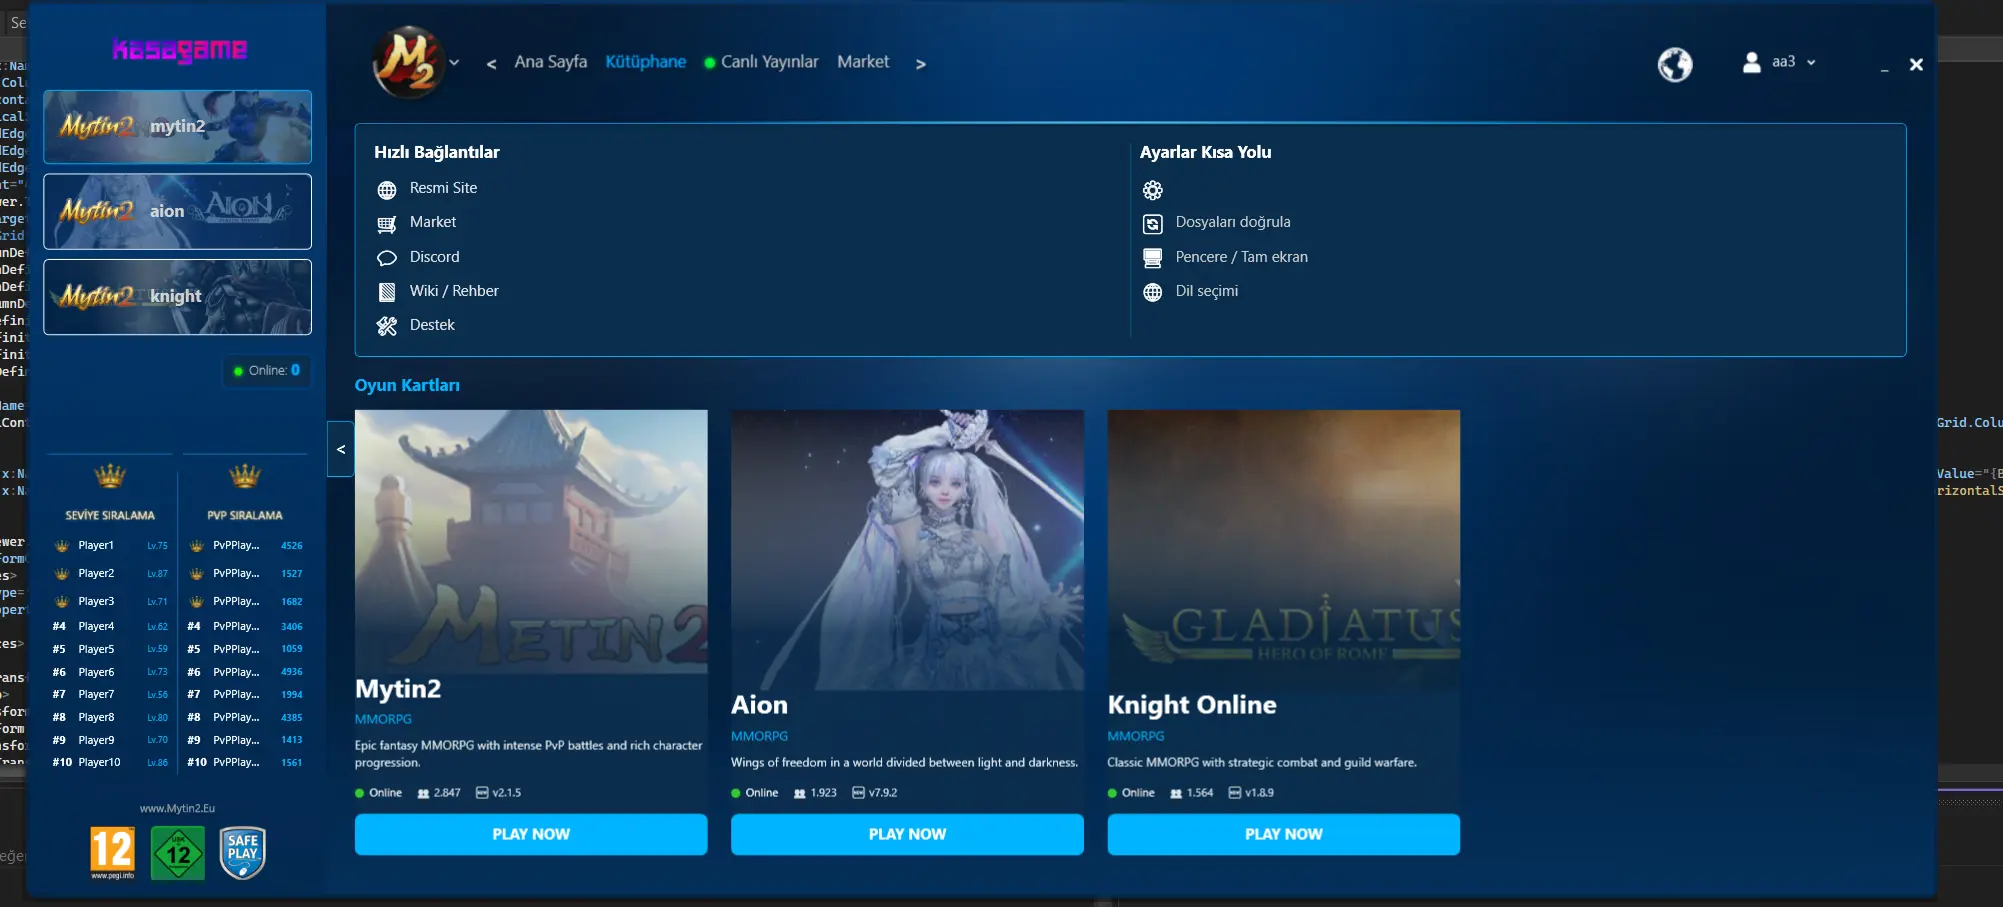
Task: Click the globe language icon in header
Action: (x=1675, y=64)
